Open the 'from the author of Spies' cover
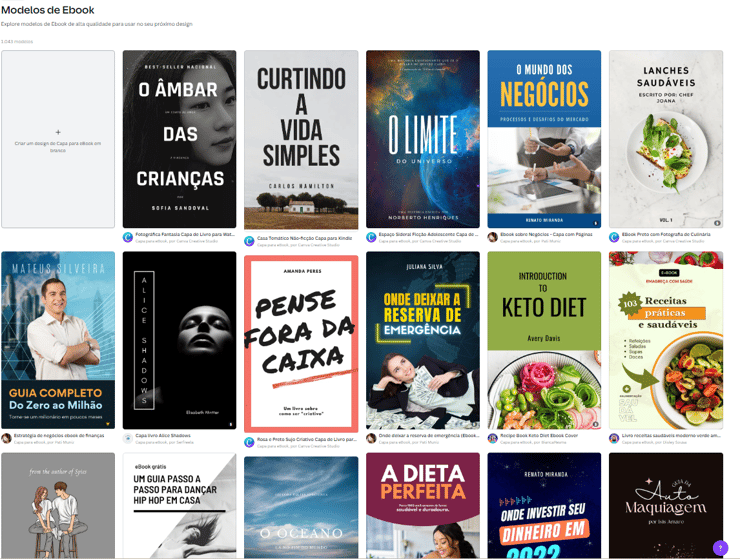Viewport: 740px width, 559px height. tap(58, 506)
